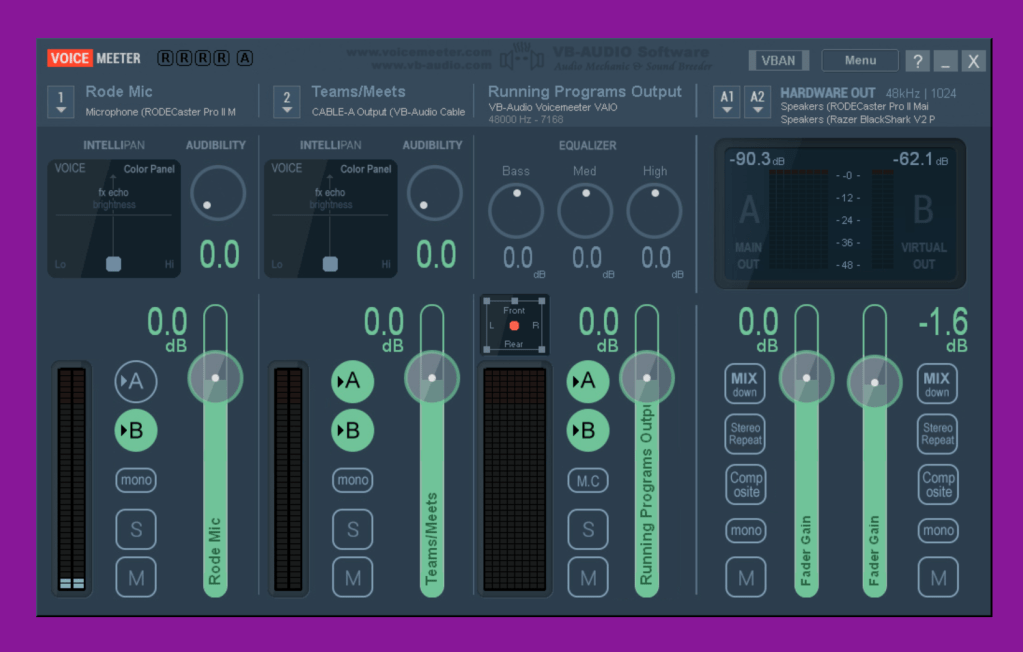This screenshot has width=1023, height=652.
Task: Click the HARDWARE OUT heading
Action: 827,93
